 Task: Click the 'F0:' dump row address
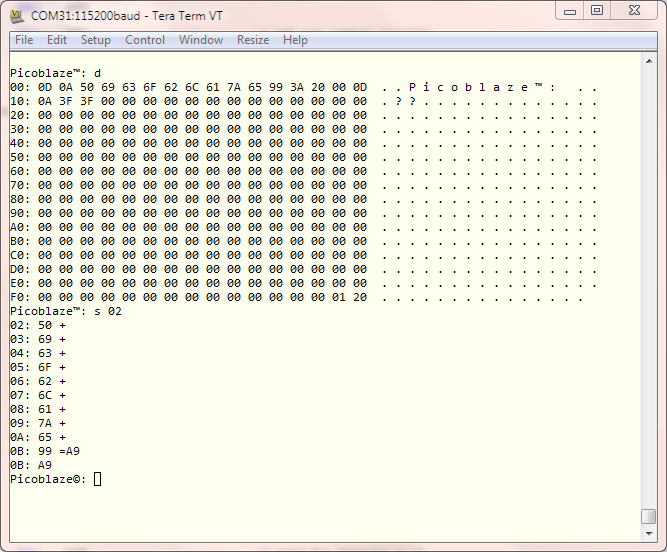[x=20, y=297]
